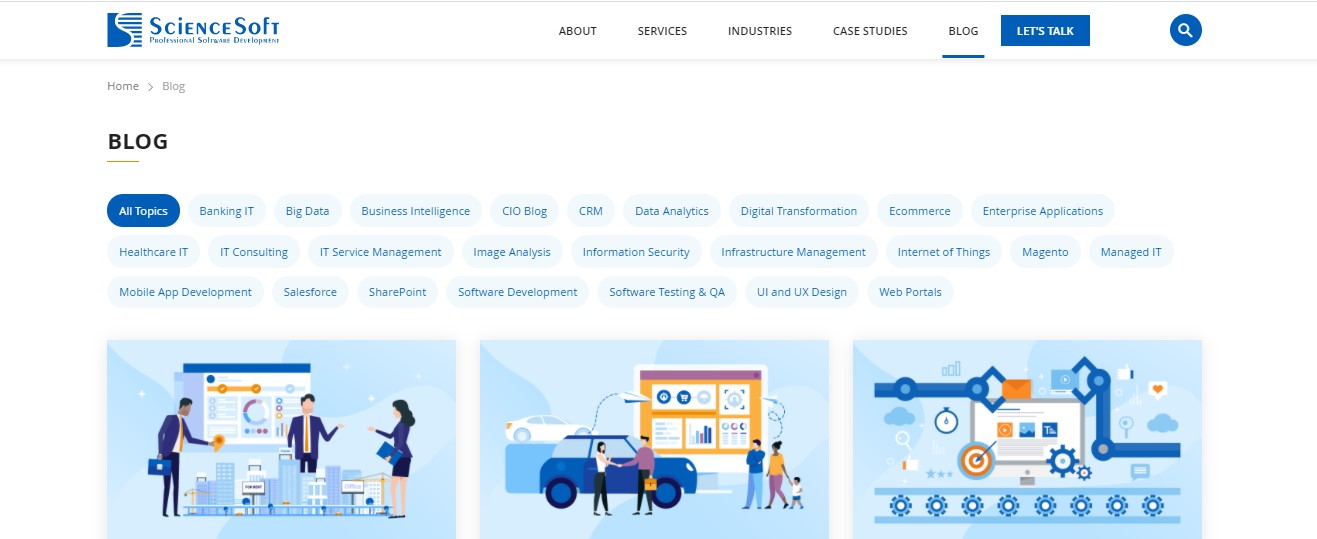Select the CIO Blog topic
This screenshot has width=1317, height=539.
point(524,211)
